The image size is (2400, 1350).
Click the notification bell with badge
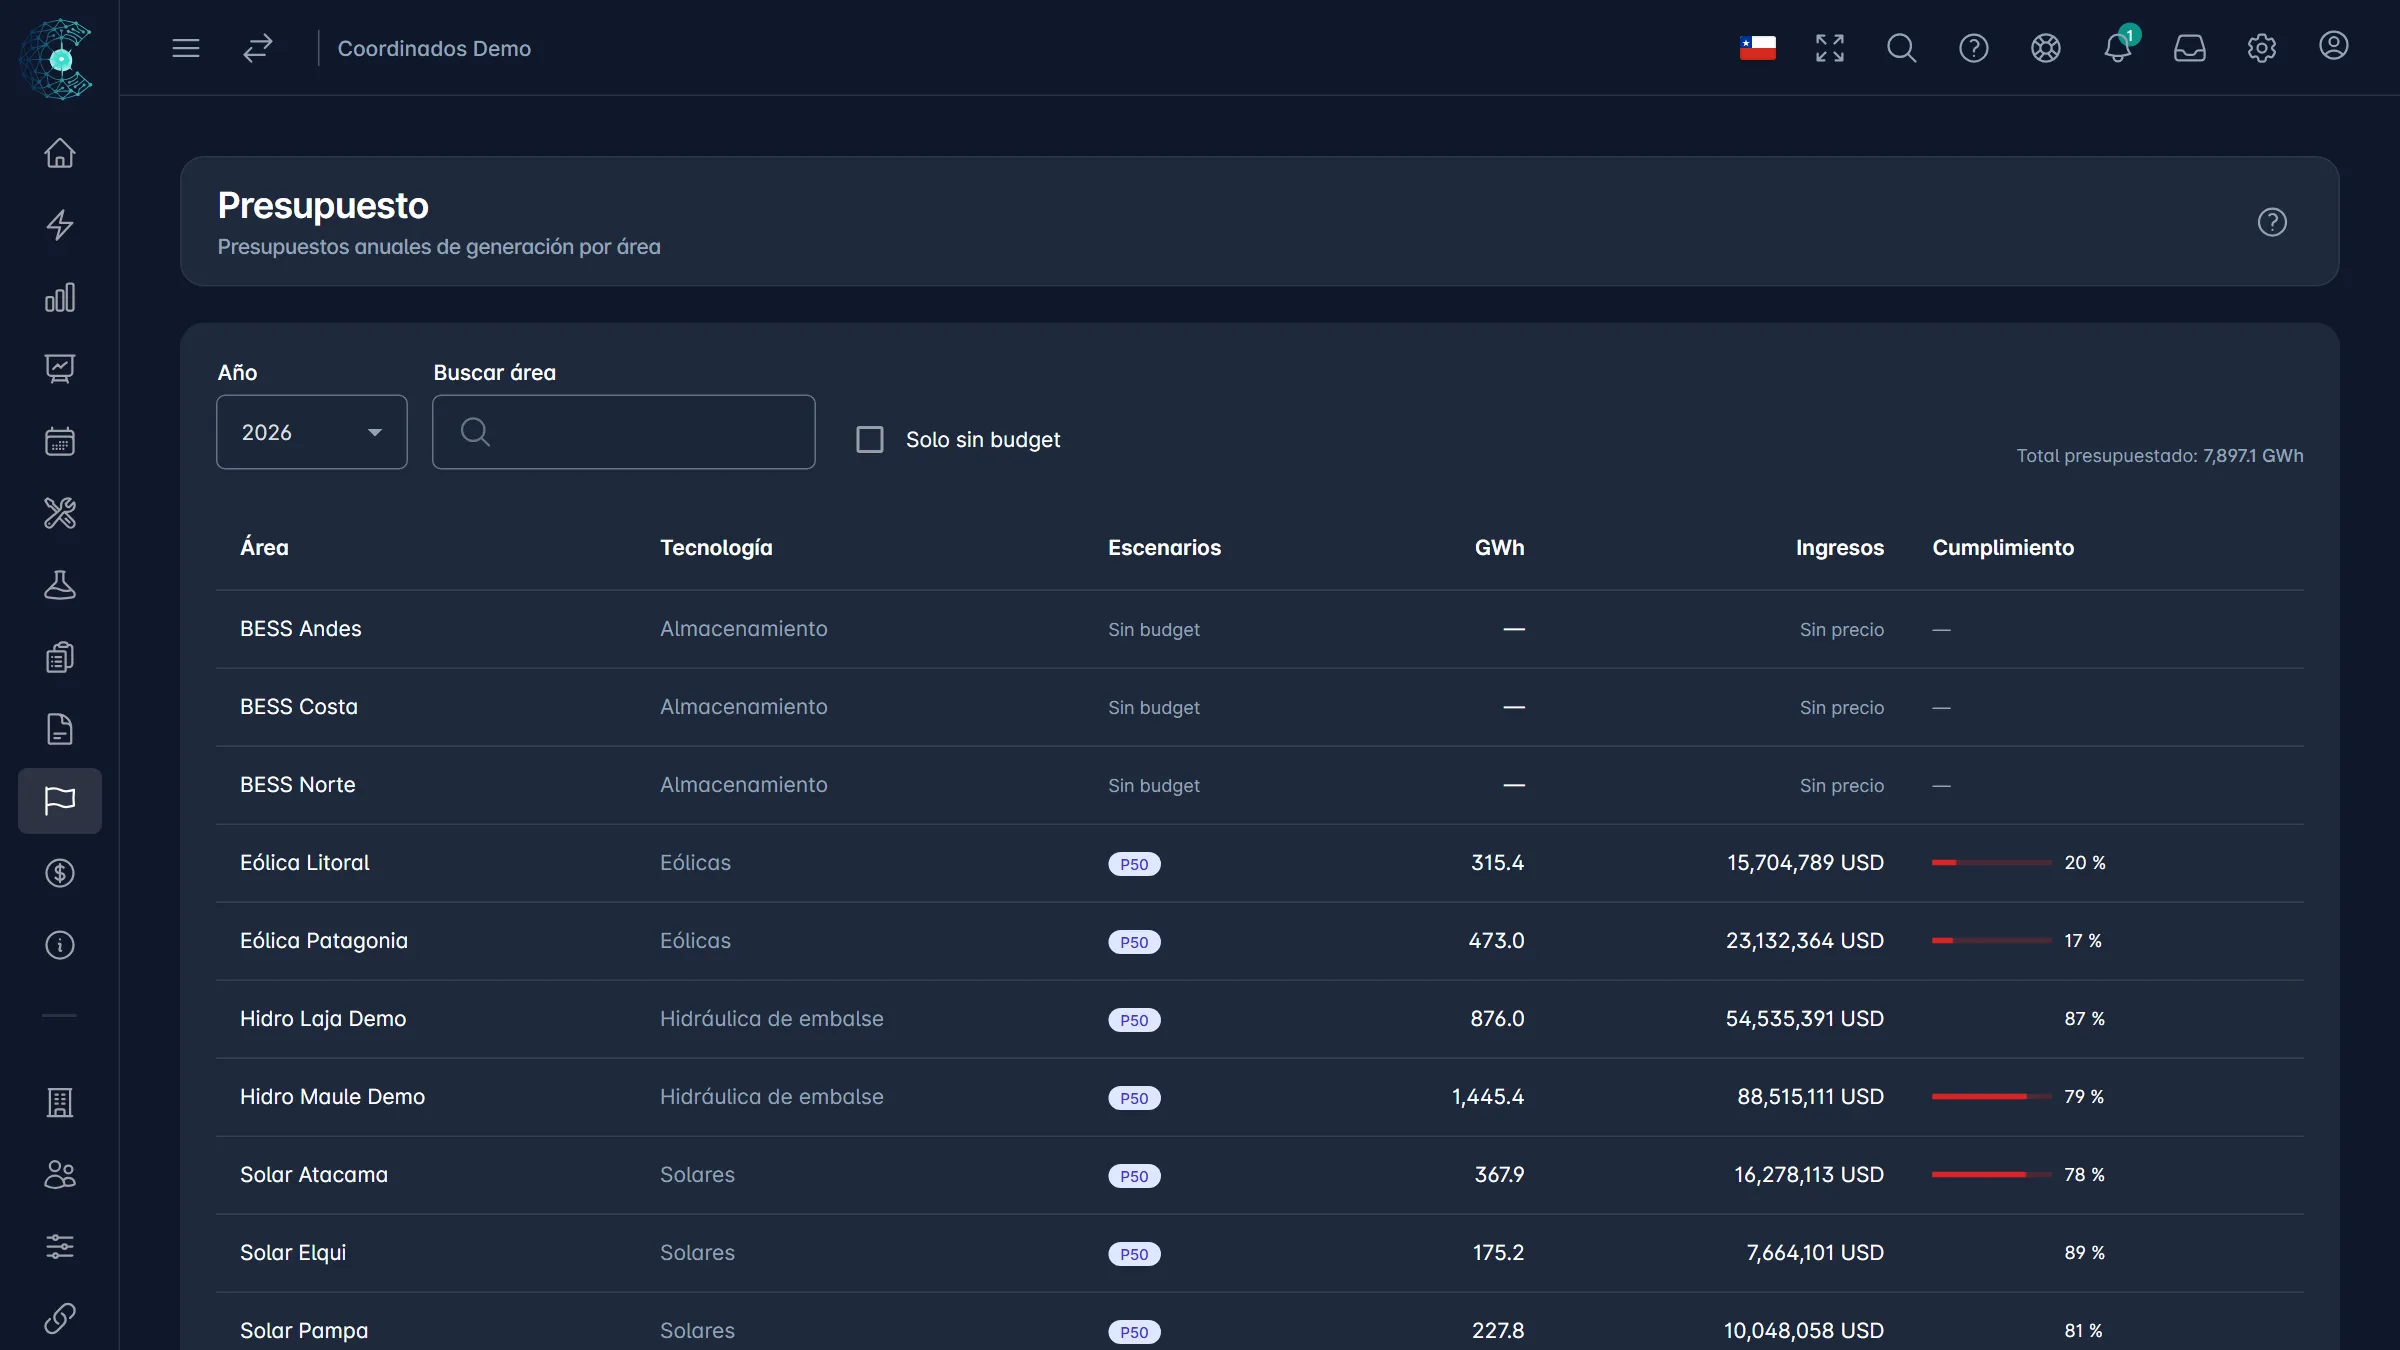[x=2118, y=47]
